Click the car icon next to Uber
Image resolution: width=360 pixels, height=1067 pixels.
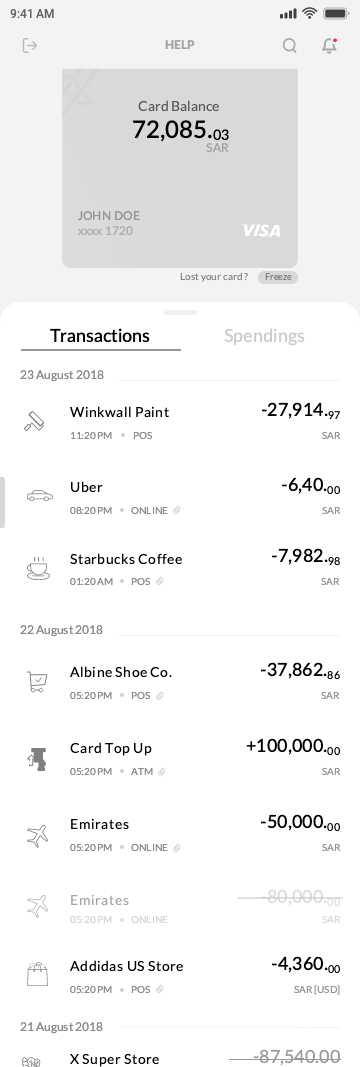pyautogui.click(x=39, y=496)
